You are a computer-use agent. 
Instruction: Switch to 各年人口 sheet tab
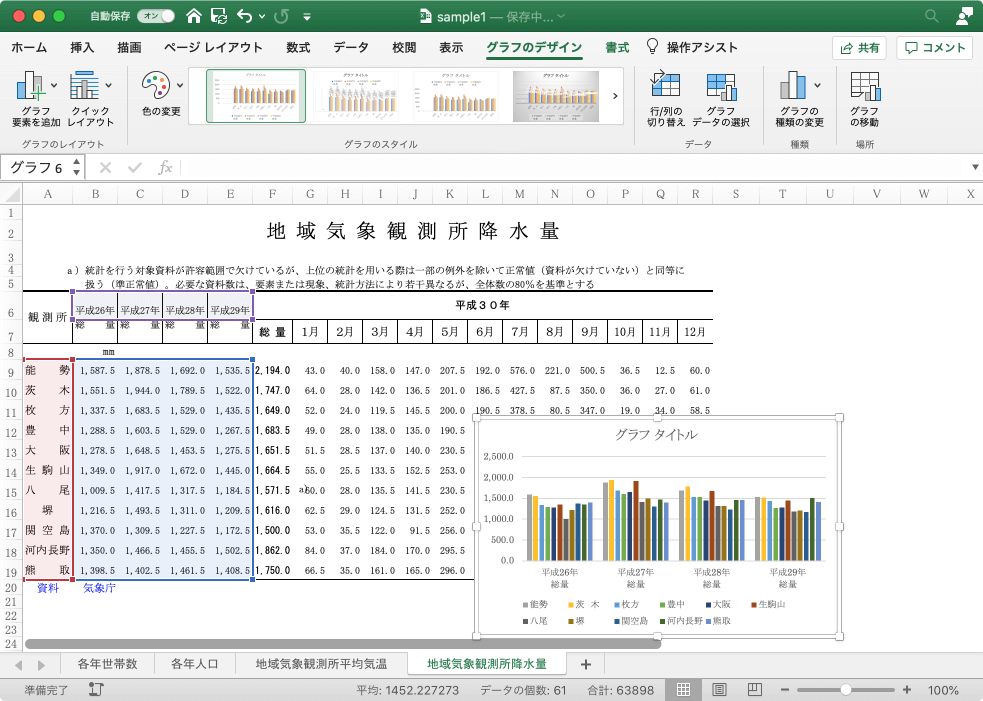point(194,663)
